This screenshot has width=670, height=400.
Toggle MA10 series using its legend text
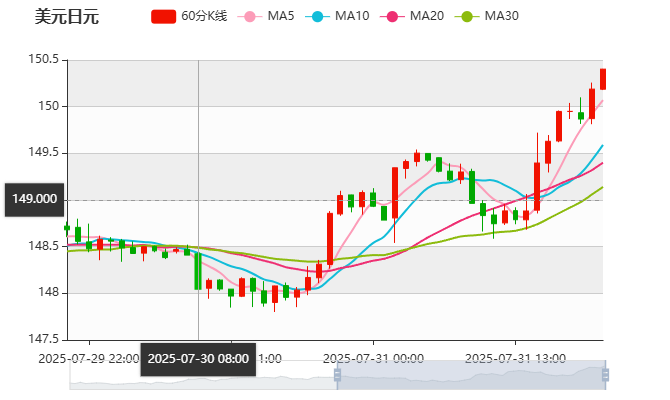352,16
